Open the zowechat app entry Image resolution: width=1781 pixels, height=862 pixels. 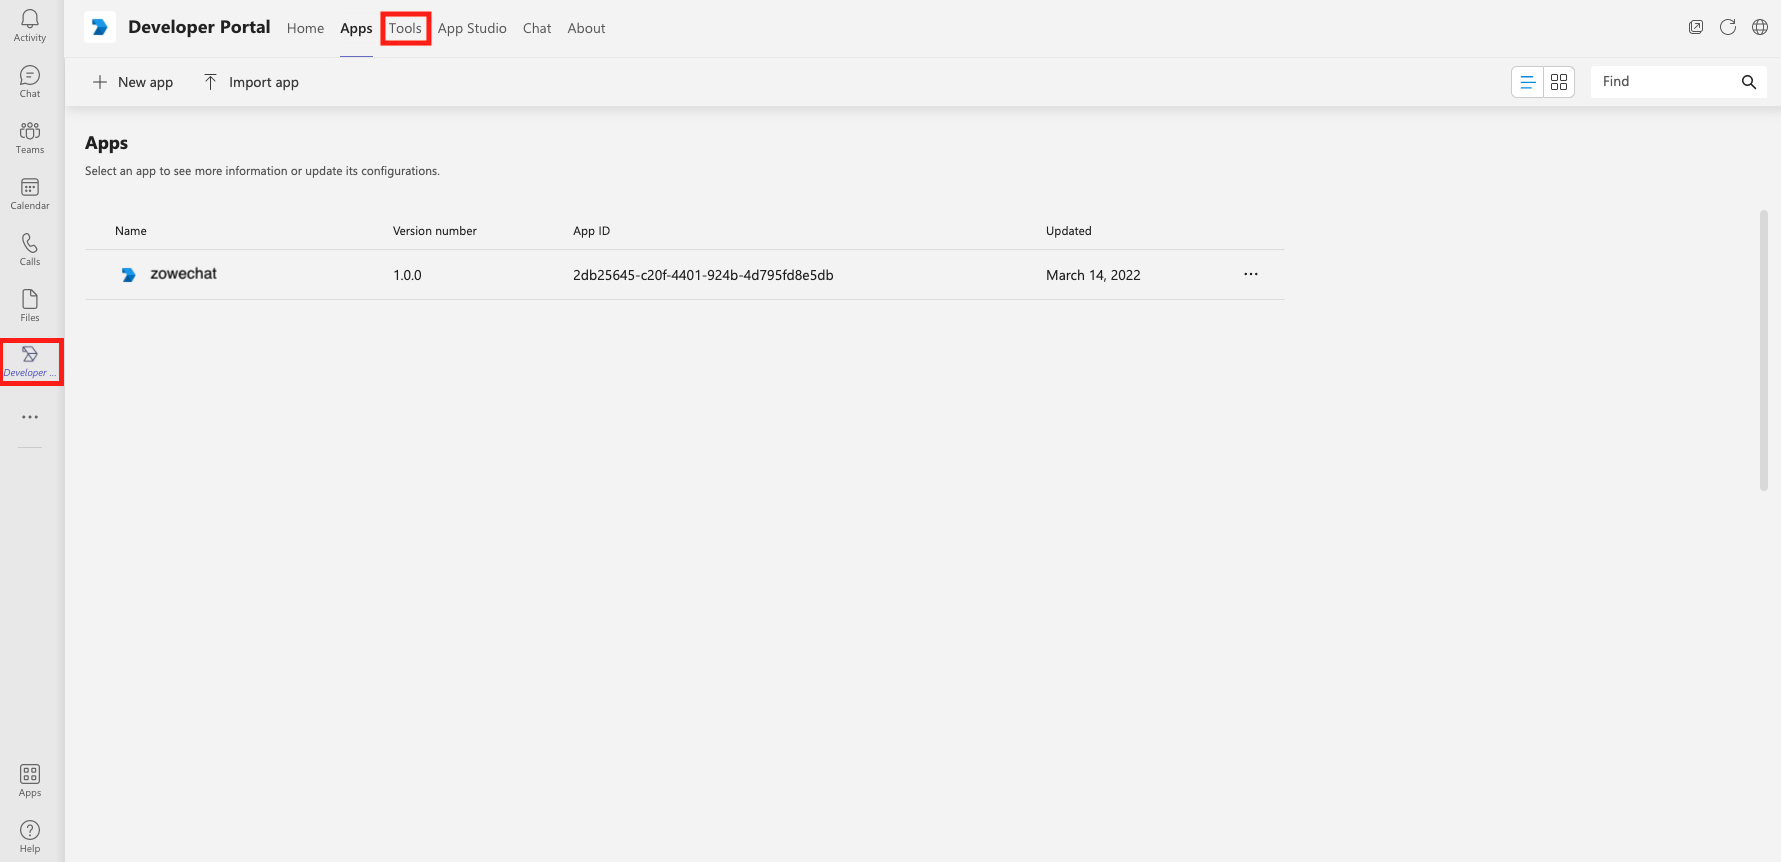pos(183,274)
